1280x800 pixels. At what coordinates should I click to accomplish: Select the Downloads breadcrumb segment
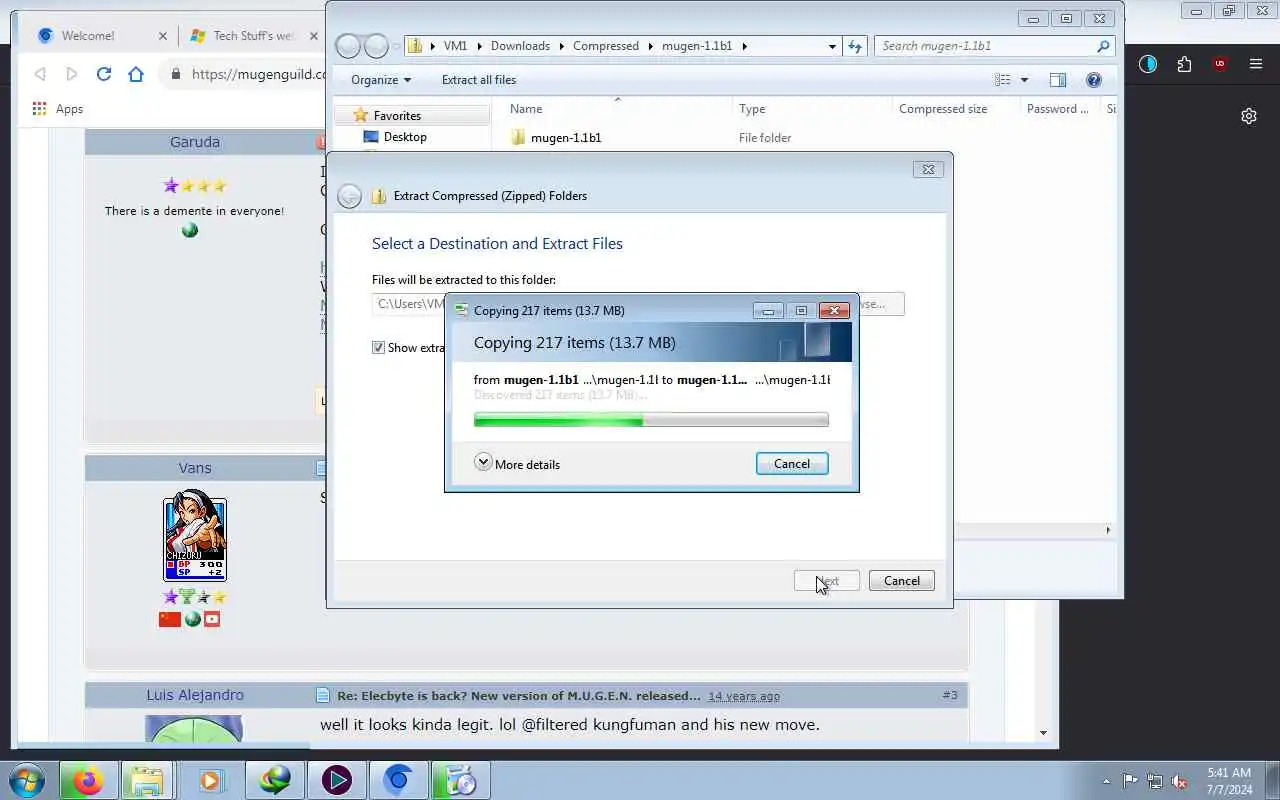click(x=520, y=46)
